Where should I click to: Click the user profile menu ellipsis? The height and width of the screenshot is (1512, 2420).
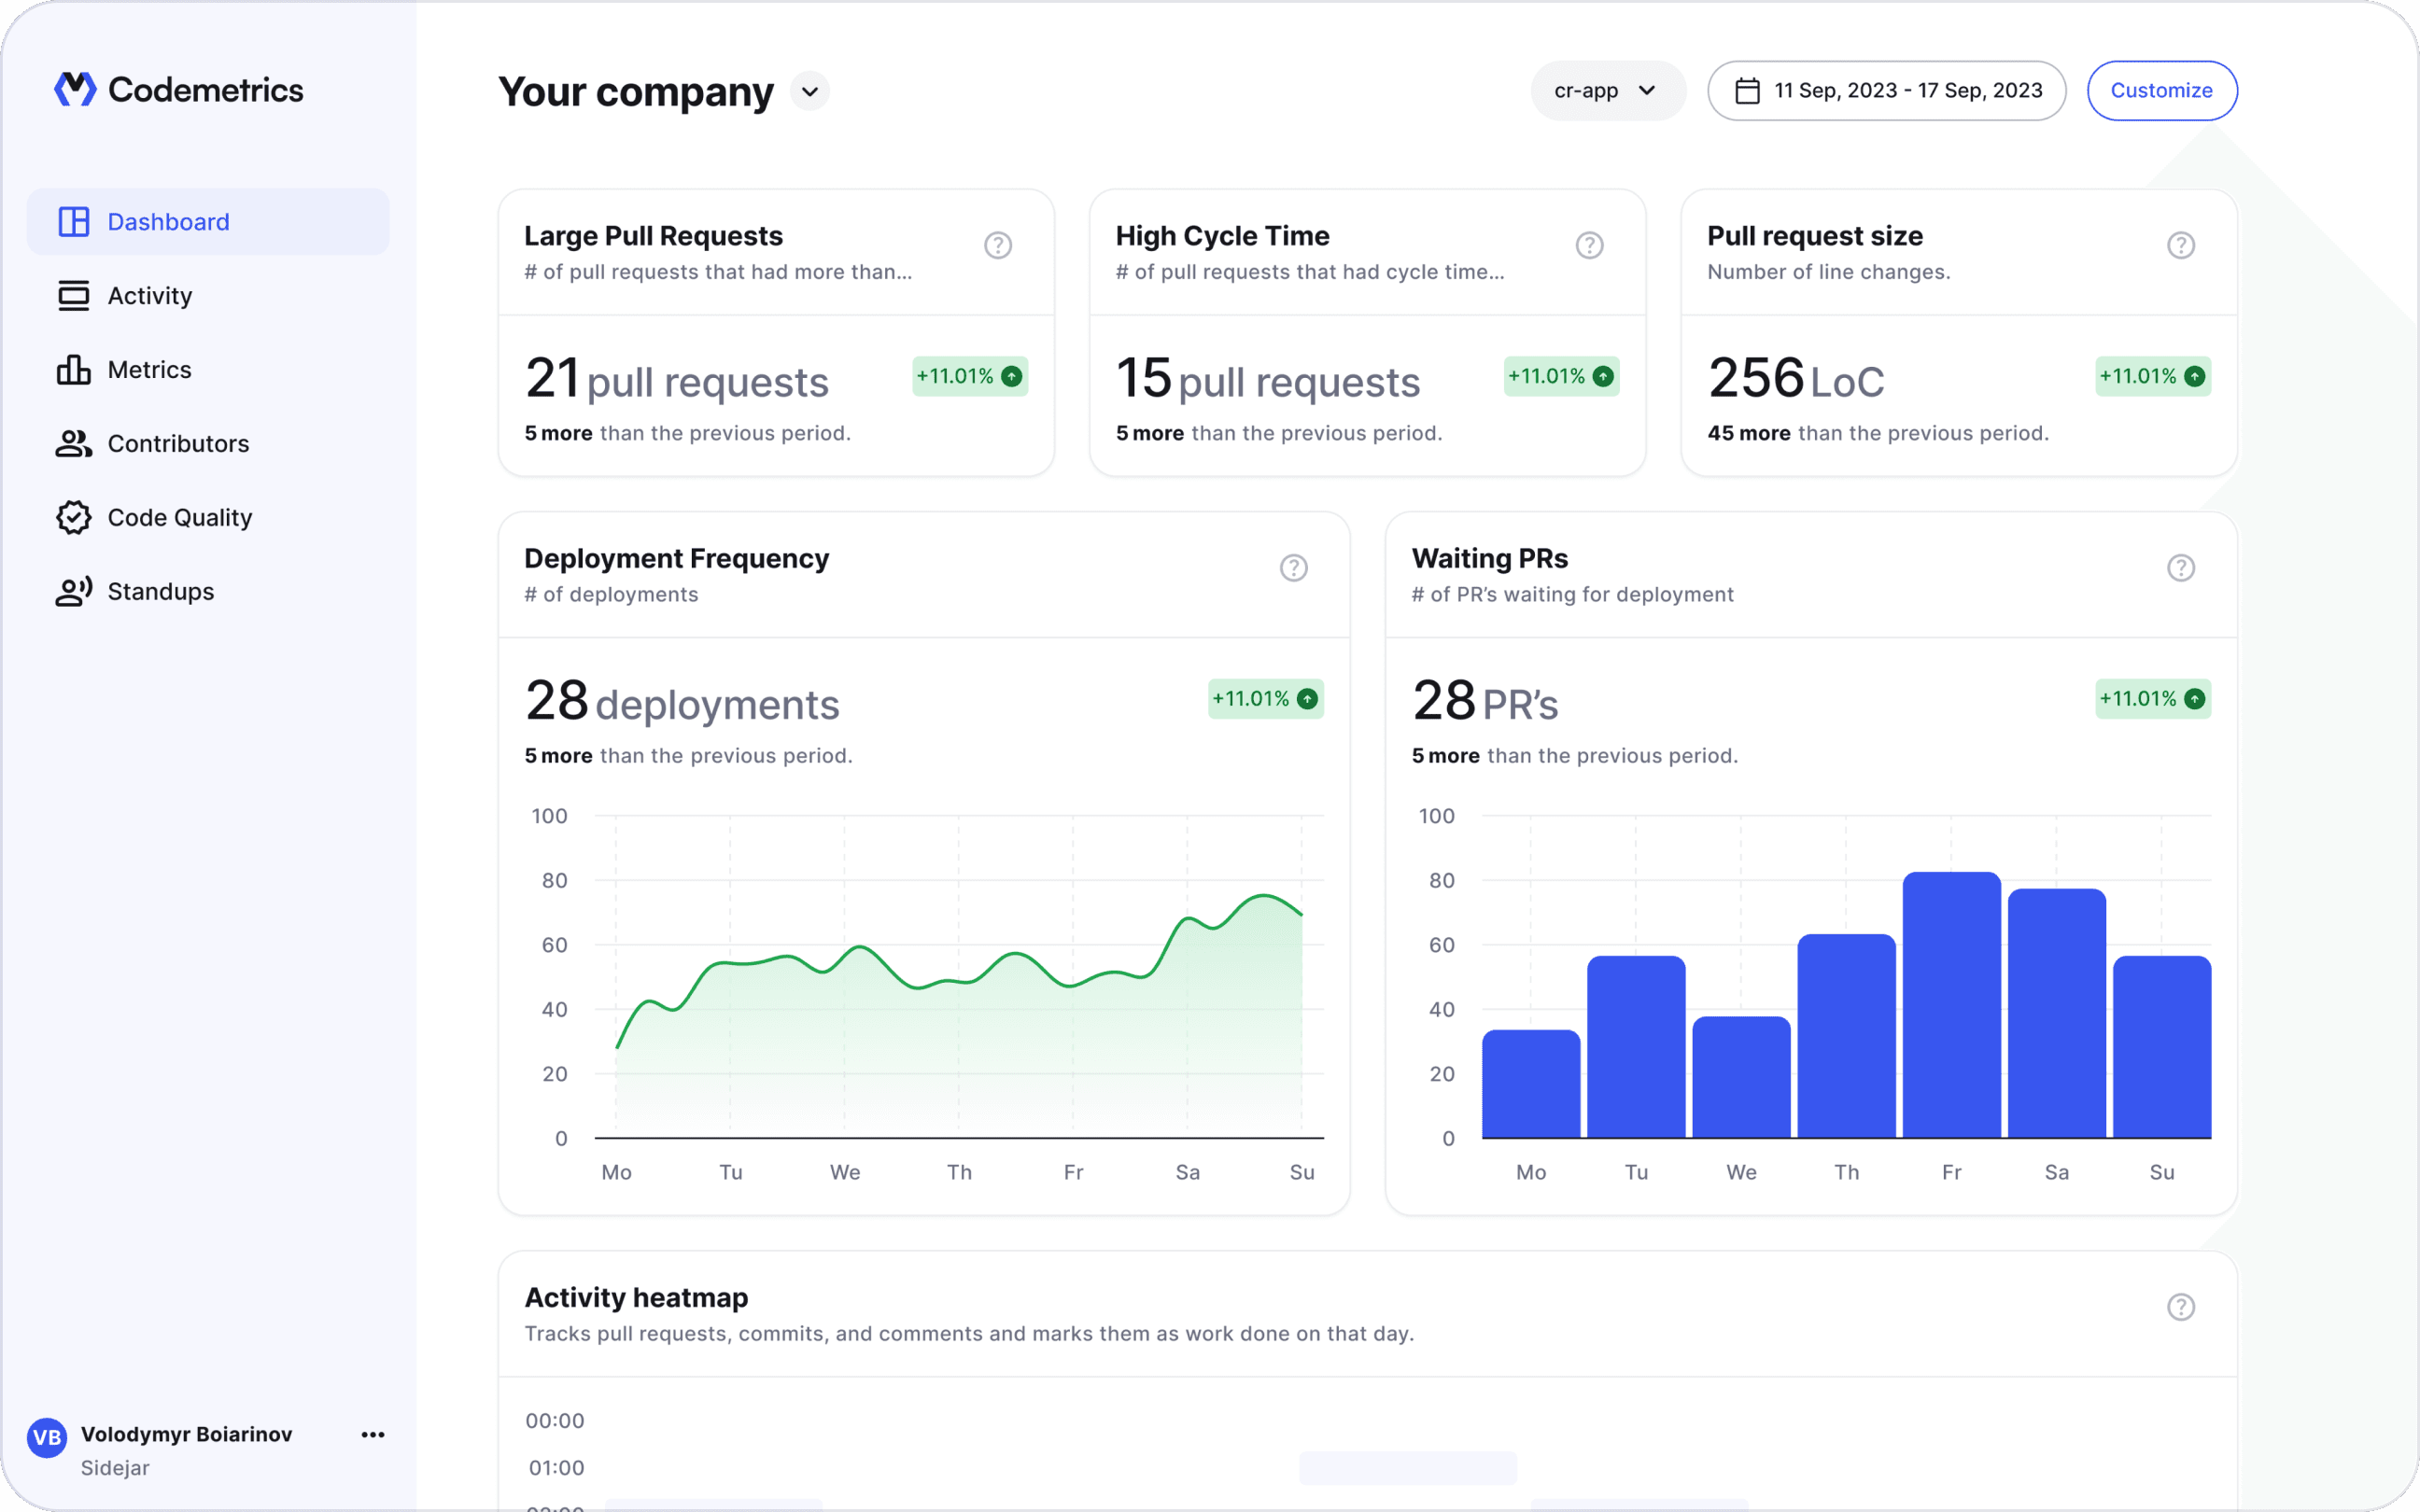pos(371,1435)
